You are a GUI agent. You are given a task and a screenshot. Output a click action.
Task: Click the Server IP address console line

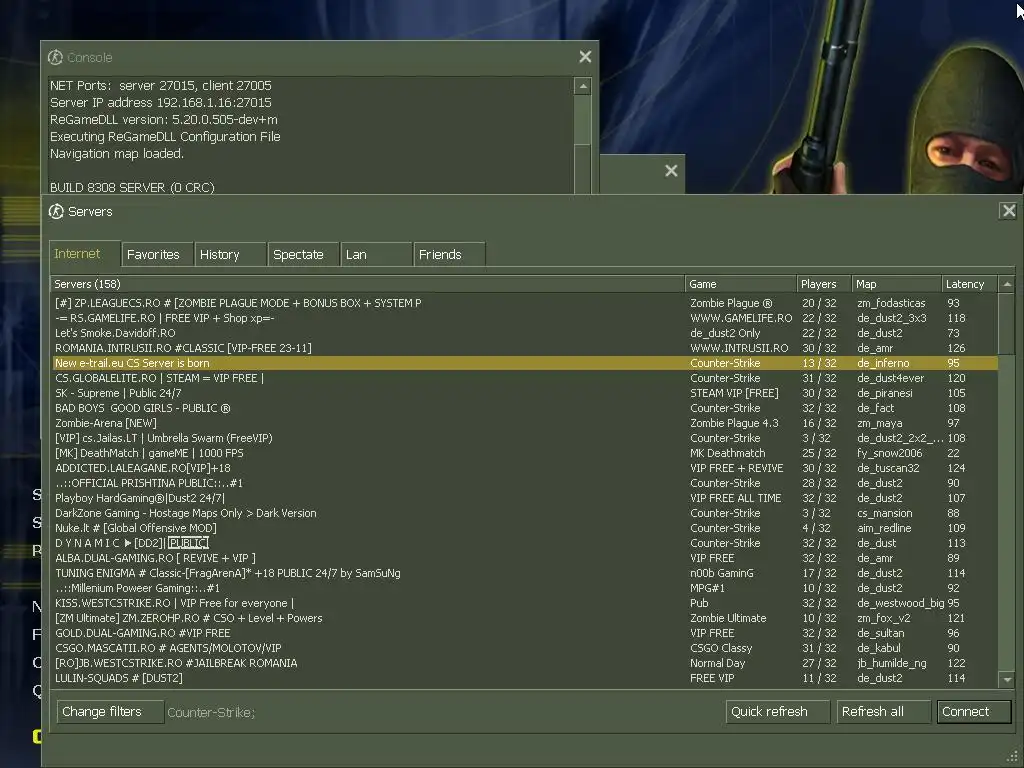coord(161,103)
